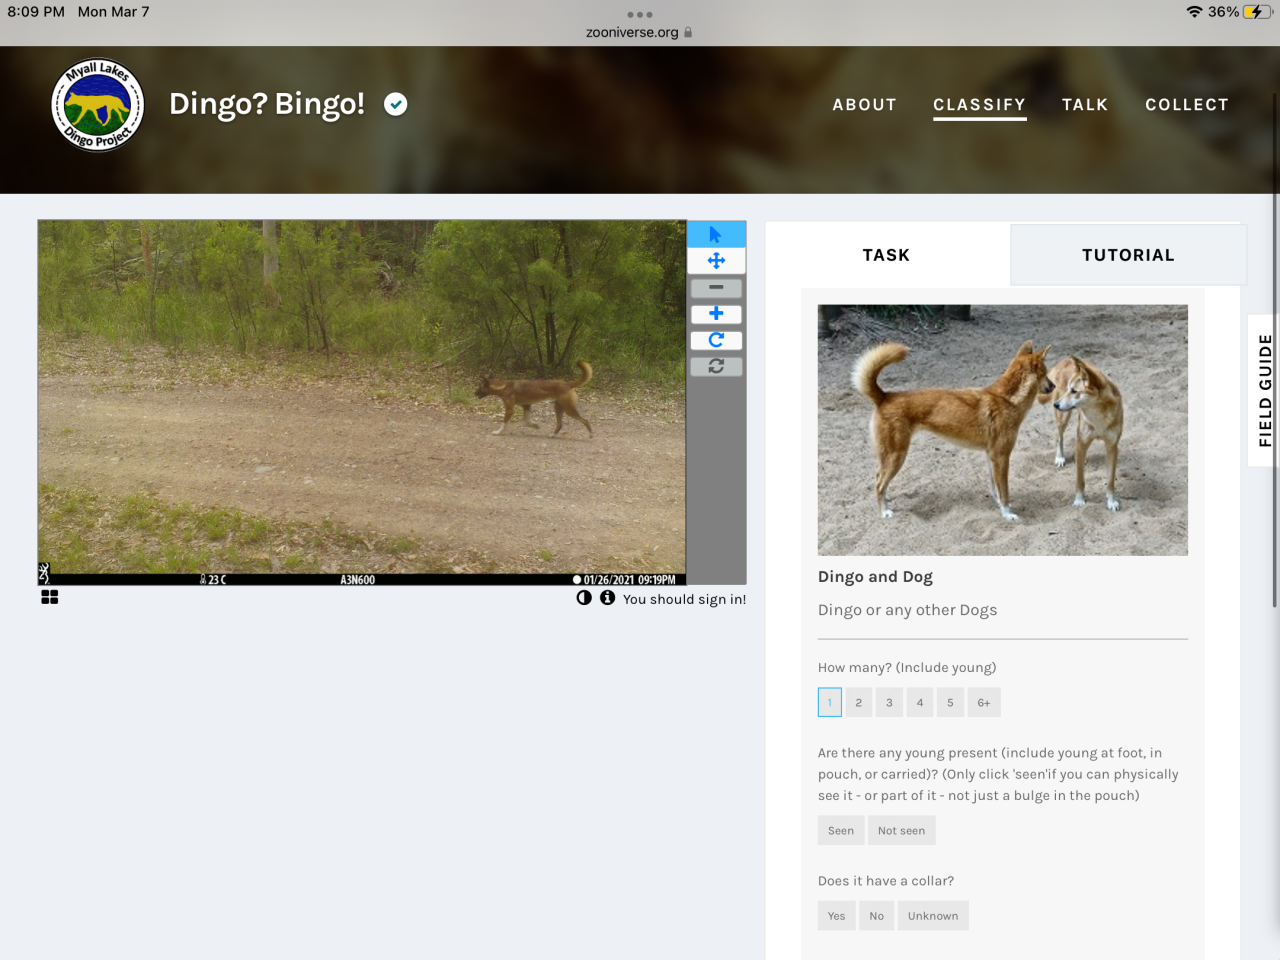Open the Myall Lakes Dingo Project logo

[98, 104]
